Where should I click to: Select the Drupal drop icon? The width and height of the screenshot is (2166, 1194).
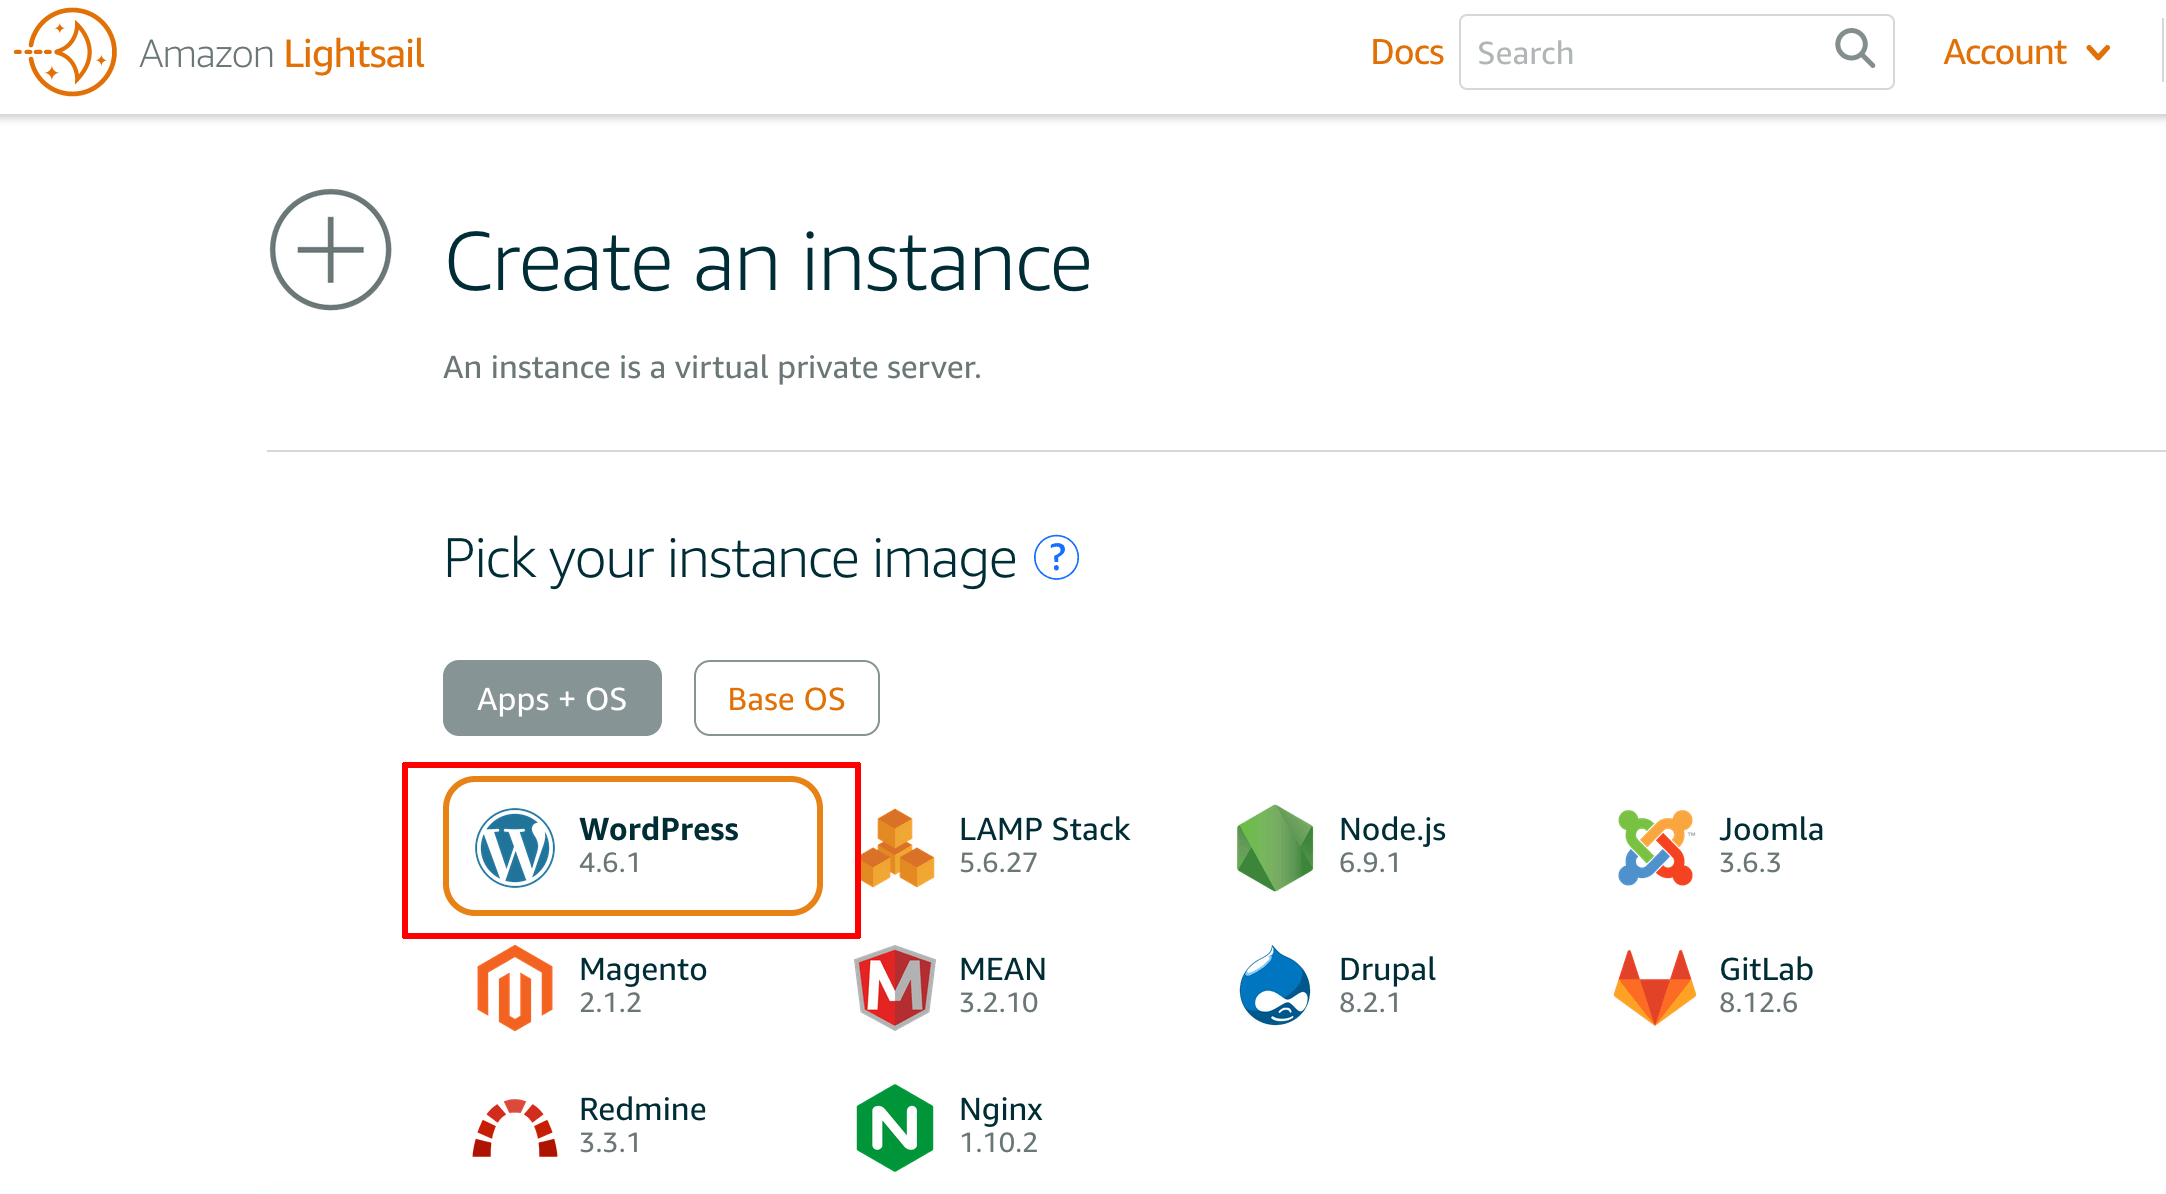point(1274,986)
